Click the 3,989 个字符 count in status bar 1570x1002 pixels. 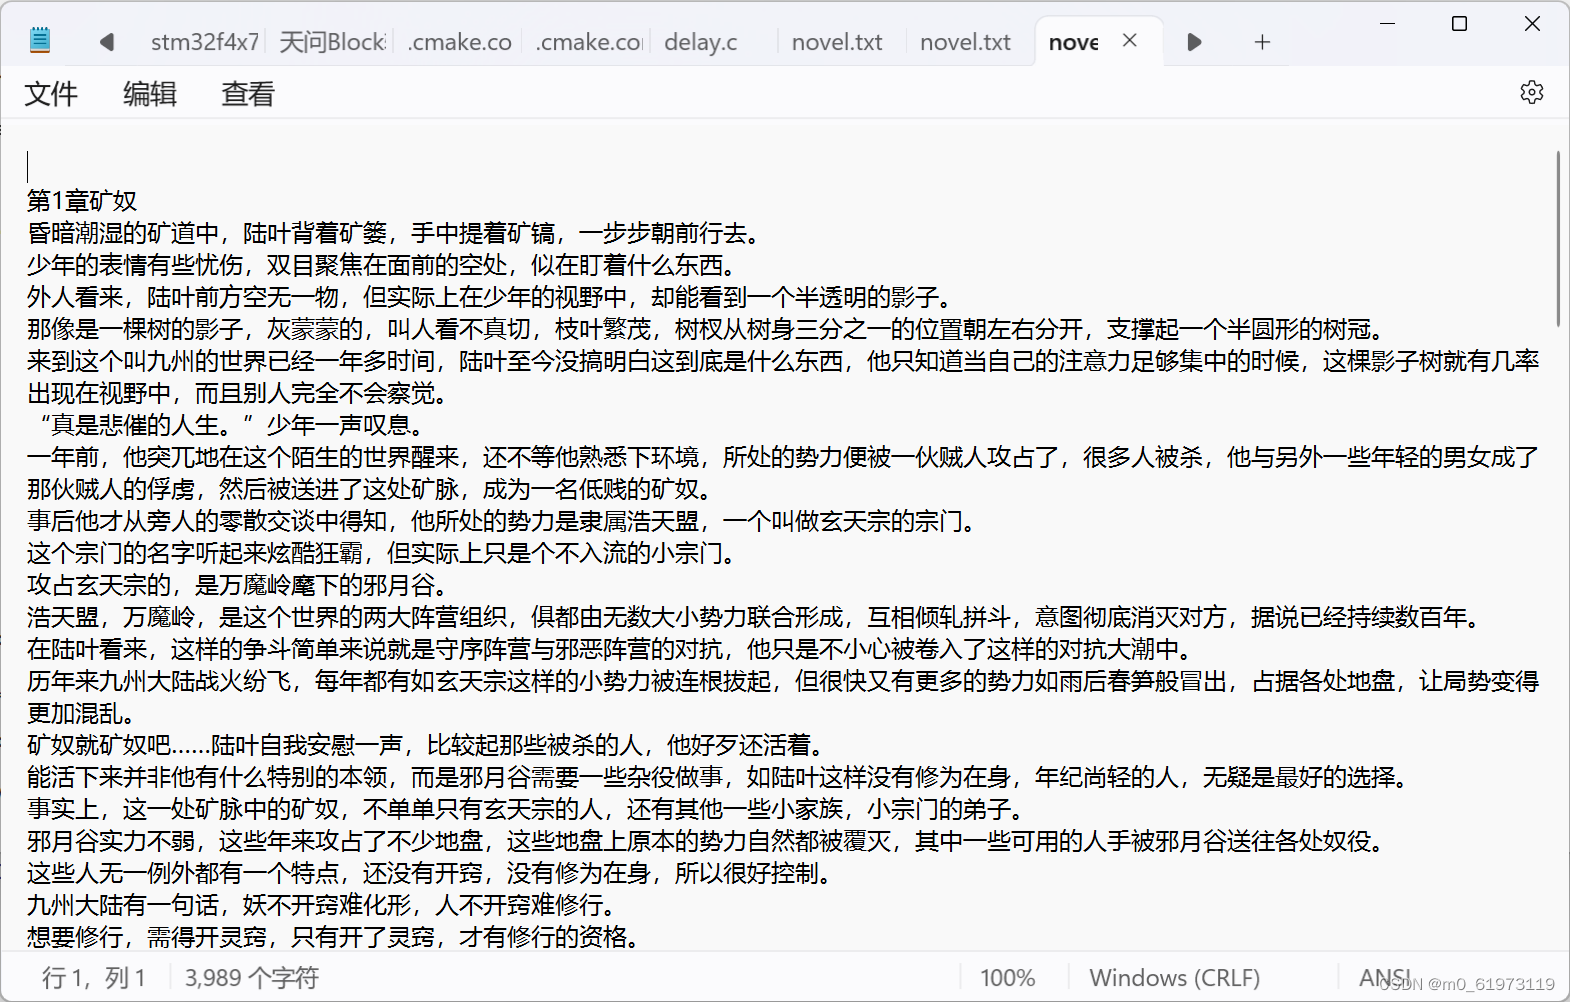tap(251, 978)
